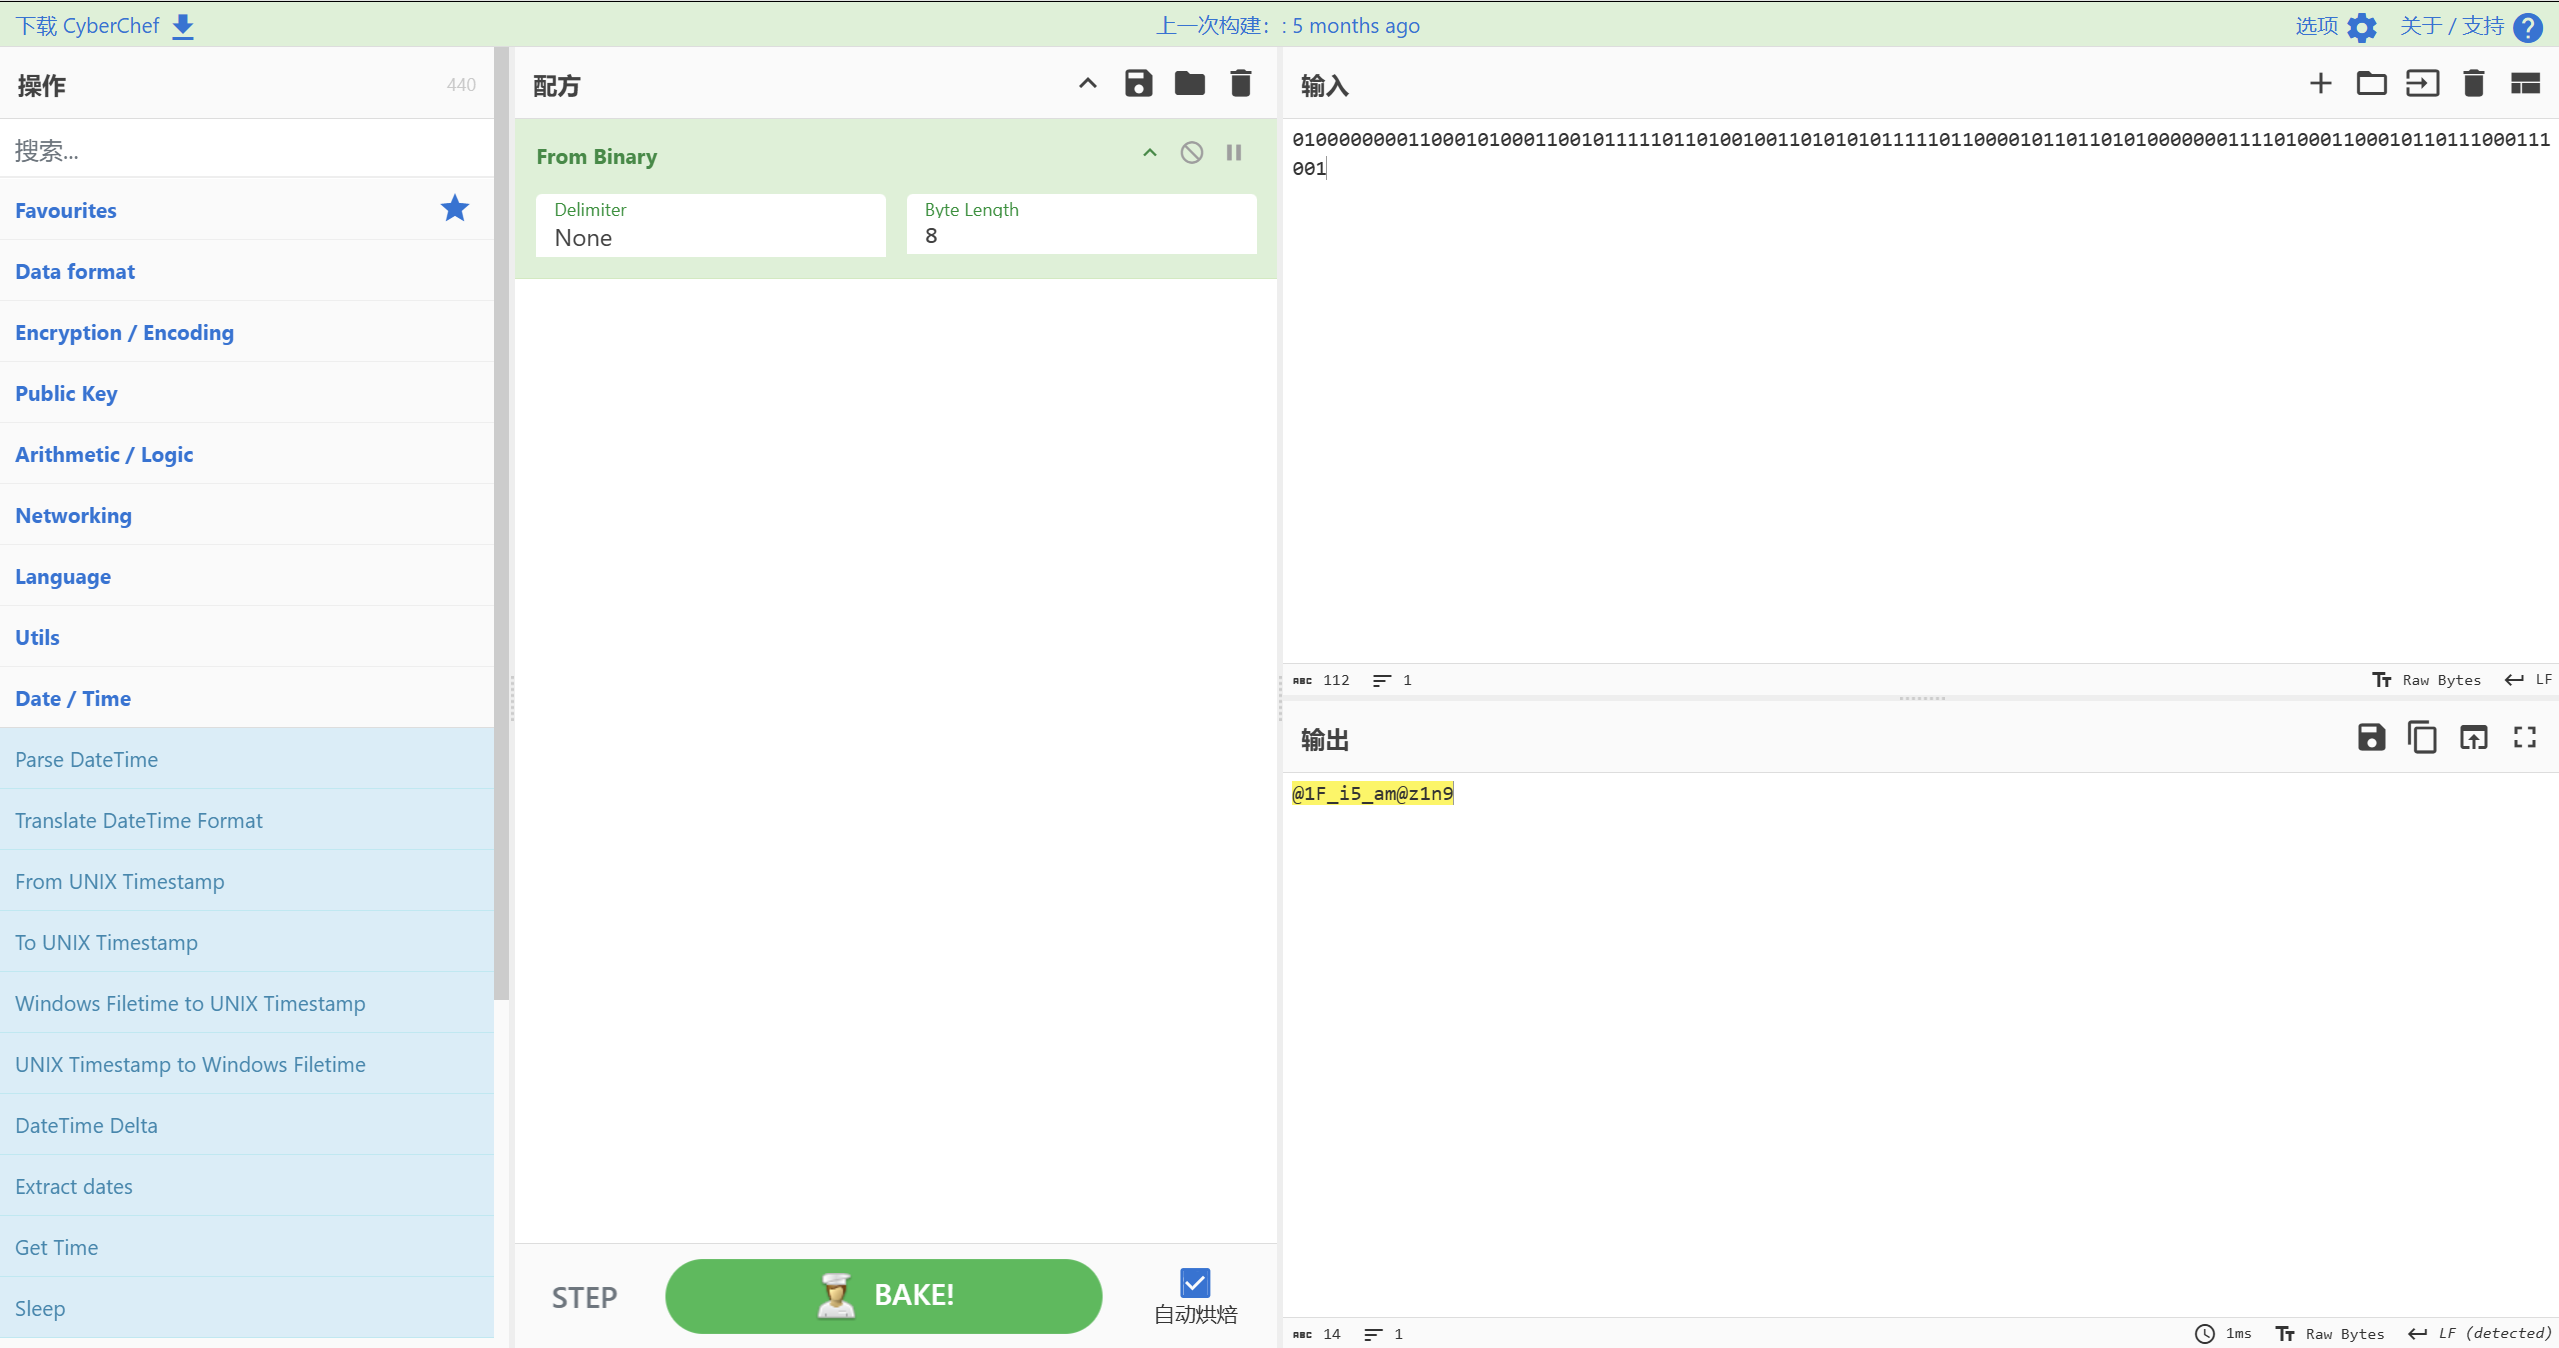Image resolution: width=2559 pixels, height=1348 pixels.
Task: Click the operations search field
Action: [x=246, y=150]
